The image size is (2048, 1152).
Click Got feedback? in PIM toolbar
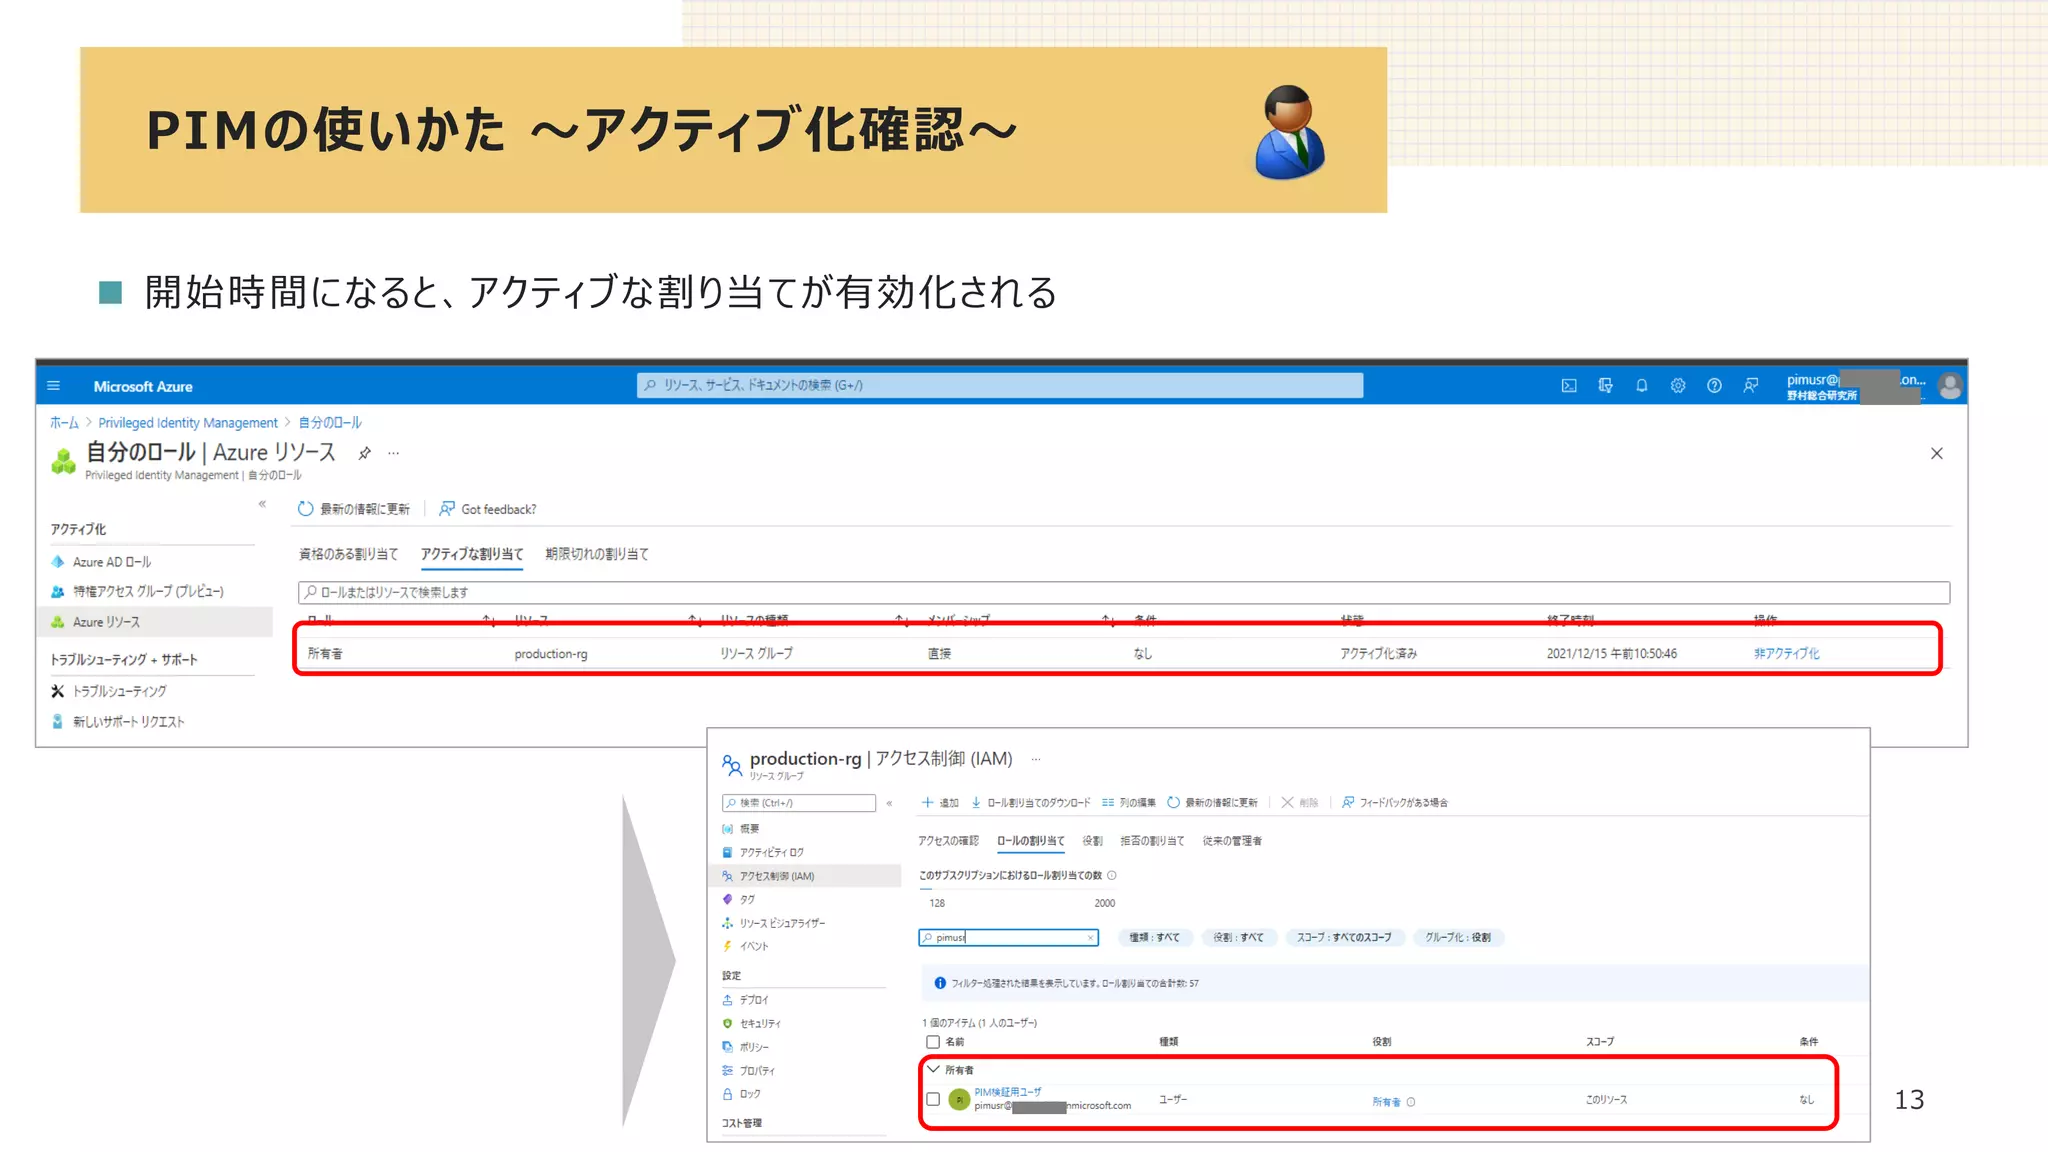tap(488, 509)
